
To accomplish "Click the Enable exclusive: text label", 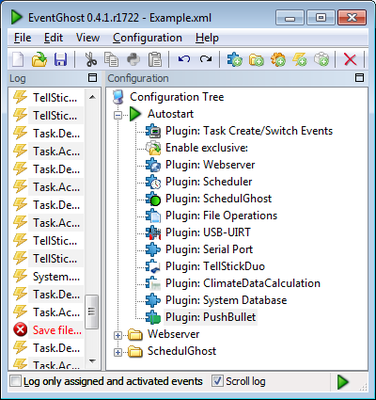I will [207, 148].
